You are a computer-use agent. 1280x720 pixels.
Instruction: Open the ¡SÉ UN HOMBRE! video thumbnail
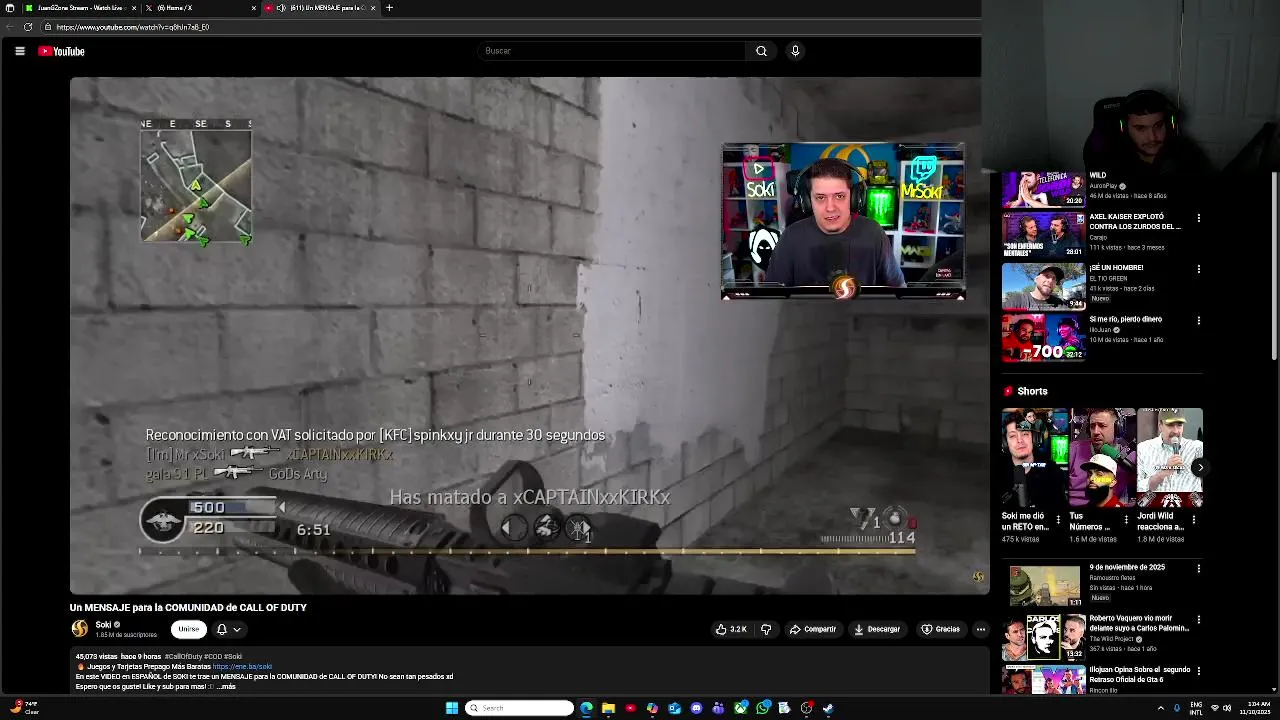(1043, 286)
